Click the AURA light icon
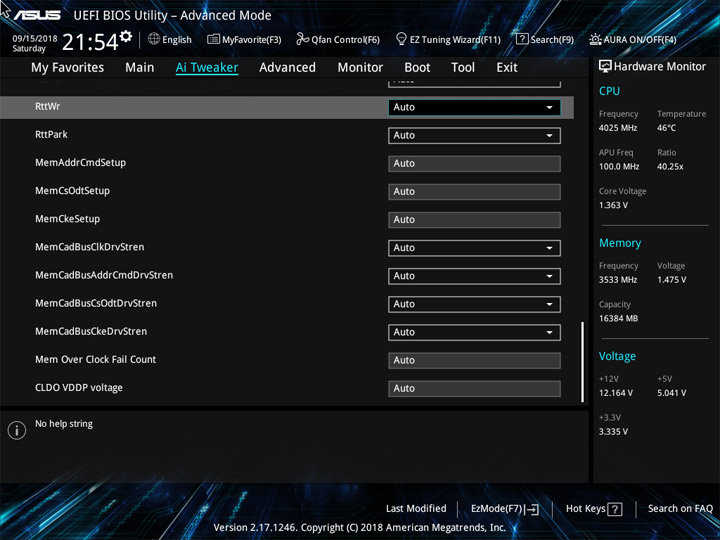This screenshot has height=540, width=720. (595, 39)
